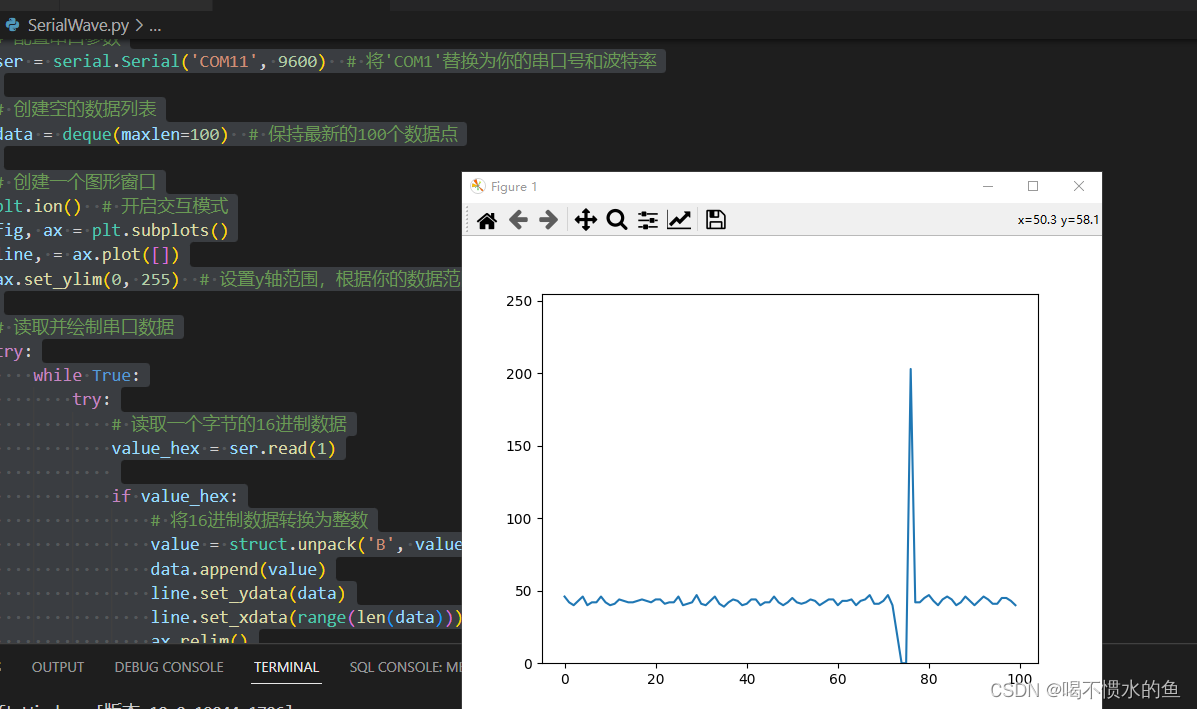Switch to the DEBUG CONSOLE tab
Viewport: 1197px width, 709px height.
coord(169,667)
